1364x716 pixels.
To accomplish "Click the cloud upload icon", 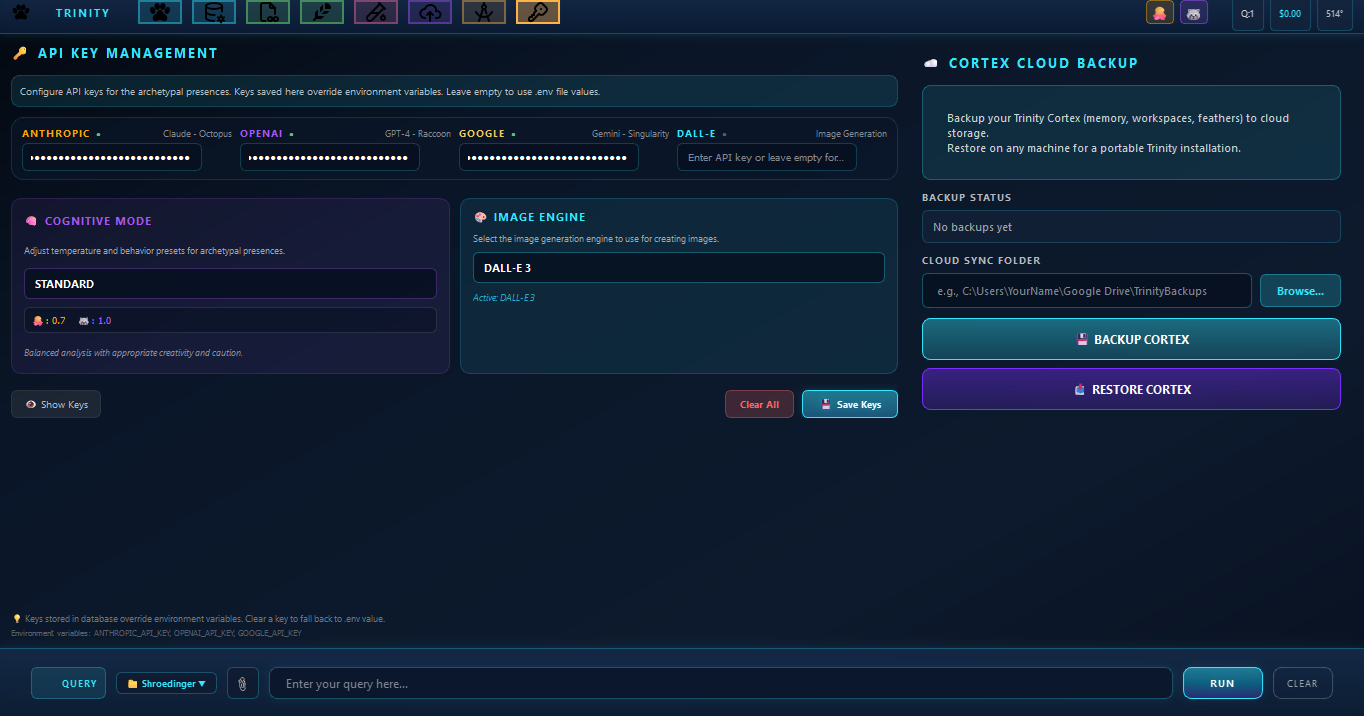I will (x=430, y=13).
